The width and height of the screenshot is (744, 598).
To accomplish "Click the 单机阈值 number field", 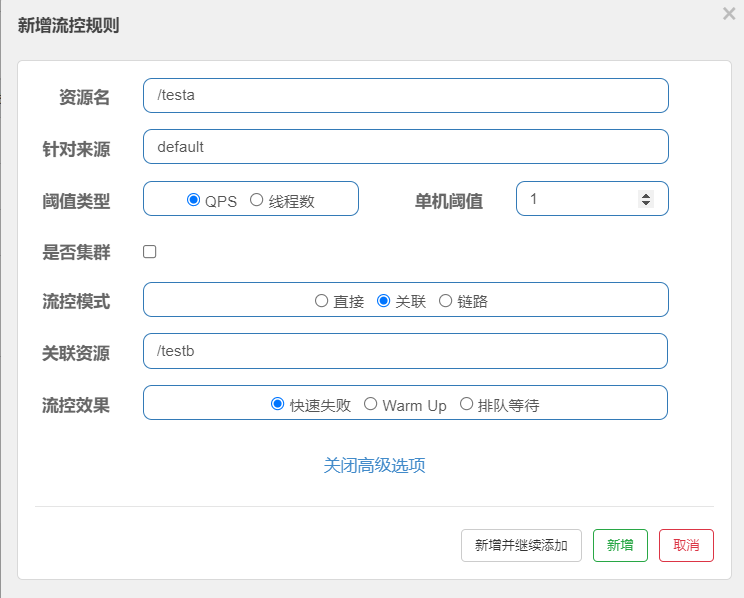I will [x=592, y=198].
